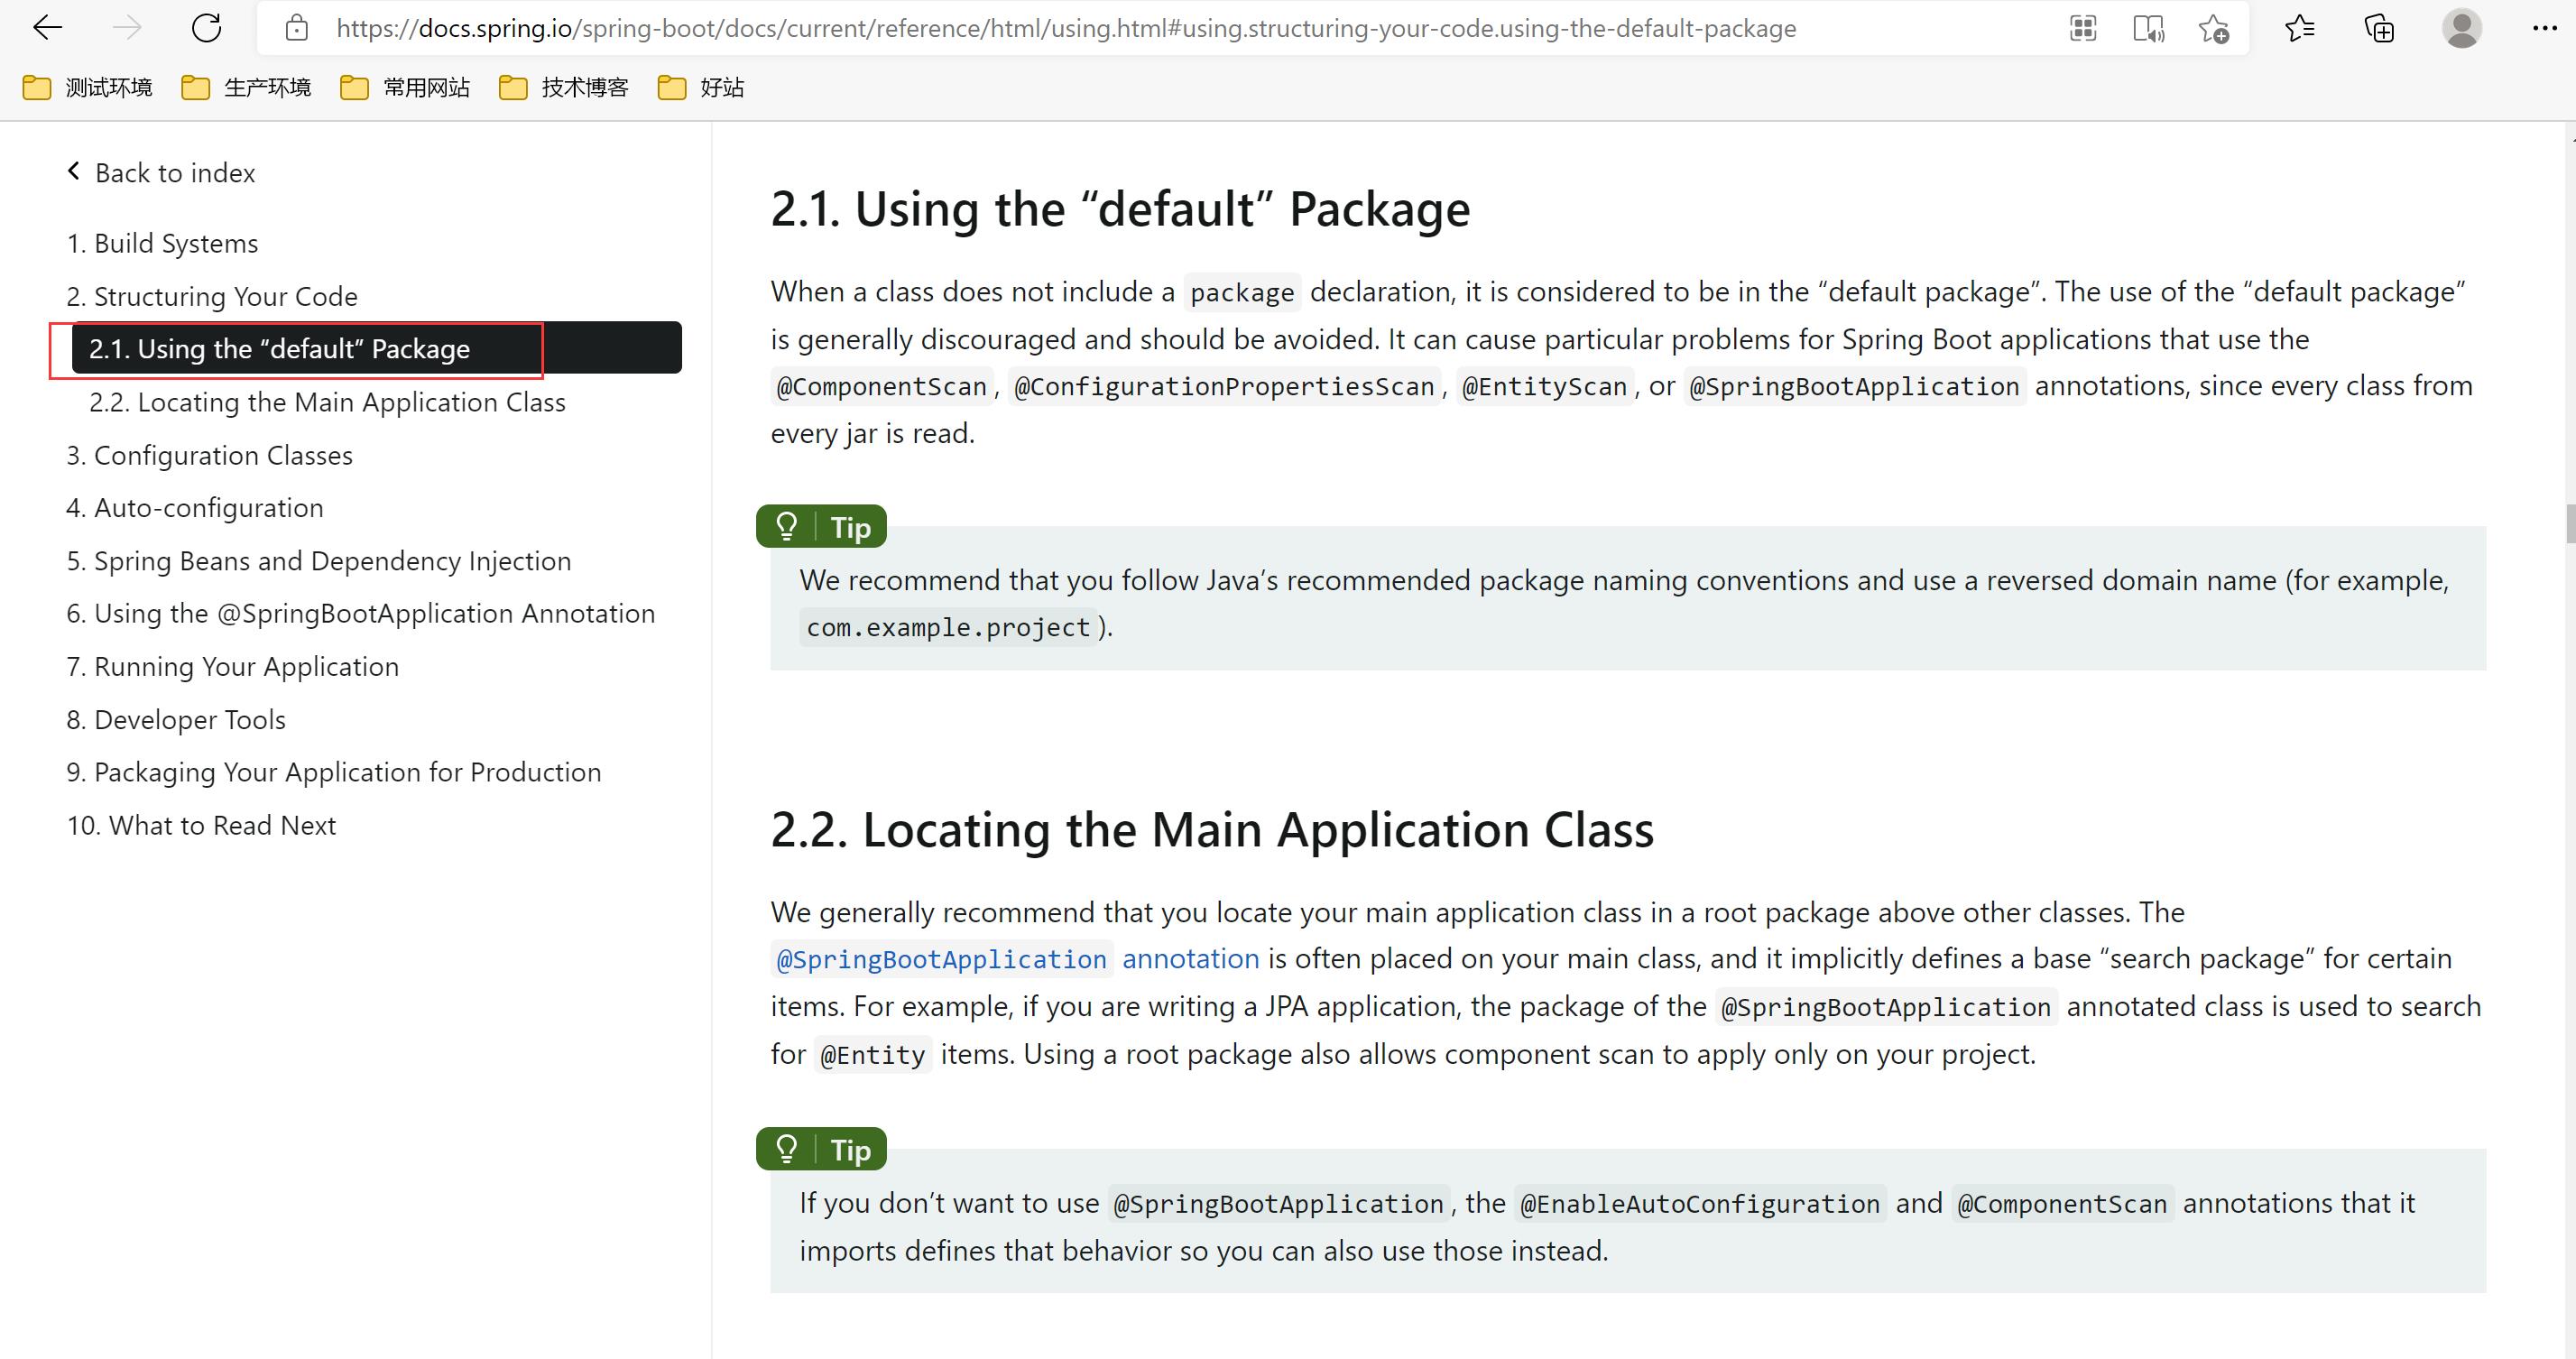The image size is (2576, 1359).
Task: Open 6. Using the @SpringBootApplication Annotation
Action: (x=361, y=613)
